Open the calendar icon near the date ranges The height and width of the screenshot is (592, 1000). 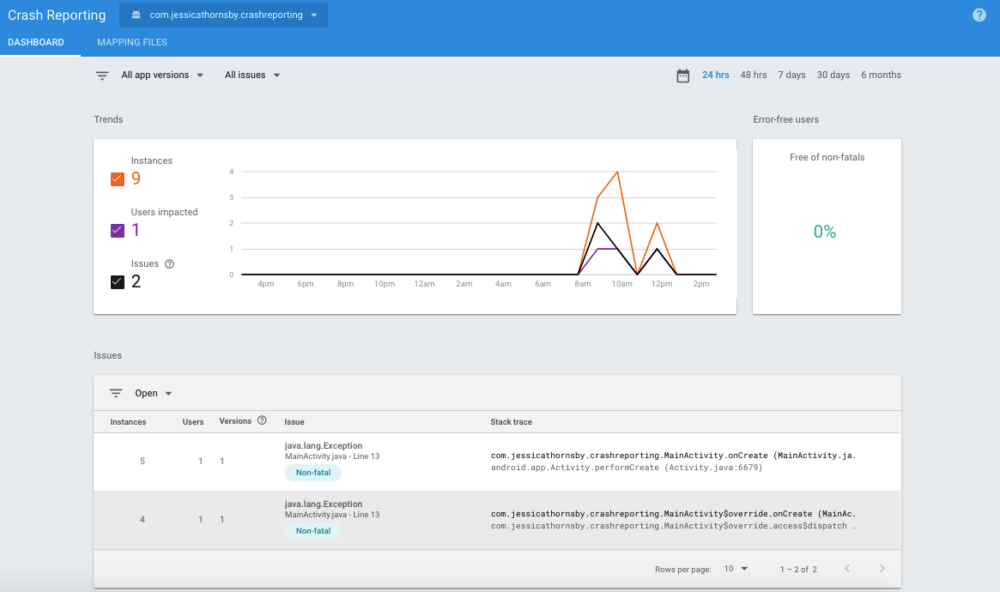click(x=684, y=74)
